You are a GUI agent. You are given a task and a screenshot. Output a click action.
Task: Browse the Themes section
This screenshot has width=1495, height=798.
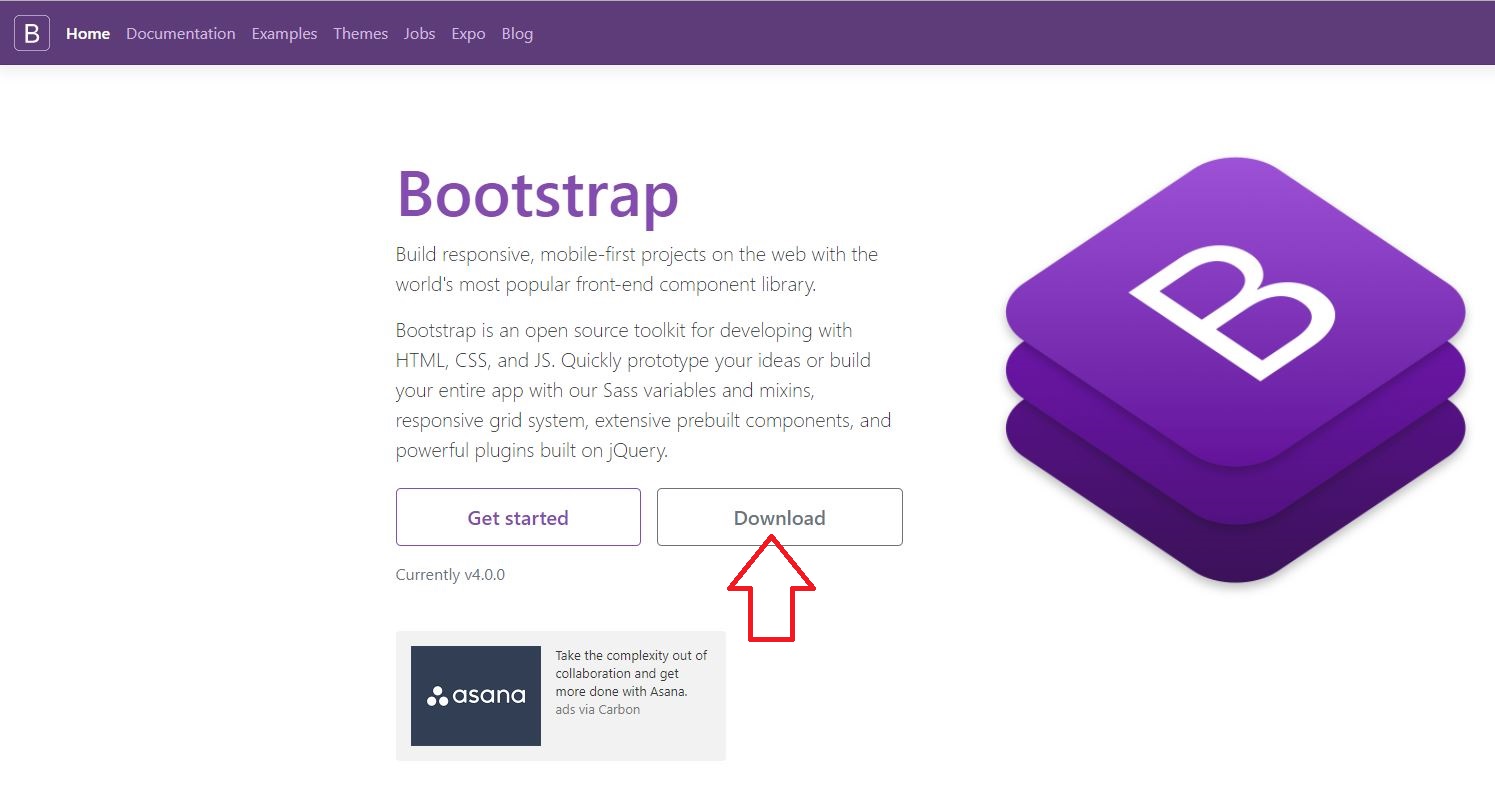[x=360, y=34]
